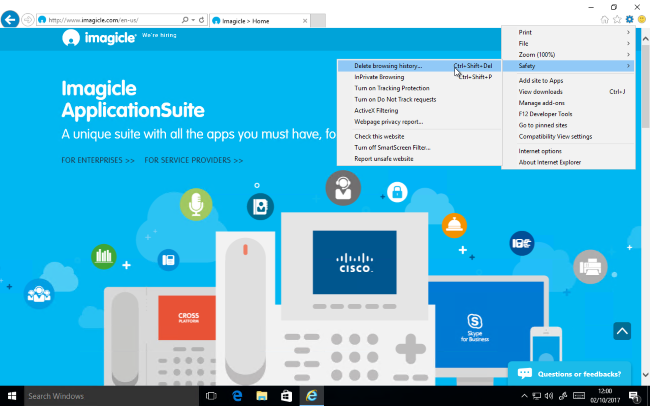
Task: Expand the Print submenu
Action: (x=568, y=32)
